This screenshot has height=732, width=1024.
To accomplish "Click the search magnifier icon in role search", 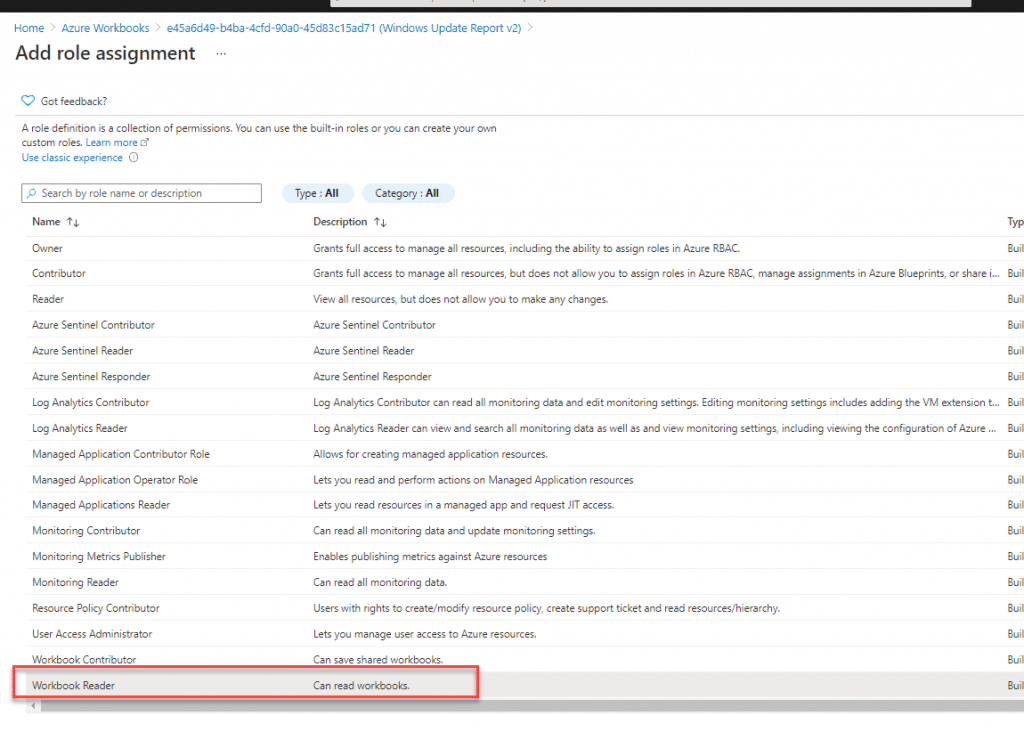I will (31, 193).
